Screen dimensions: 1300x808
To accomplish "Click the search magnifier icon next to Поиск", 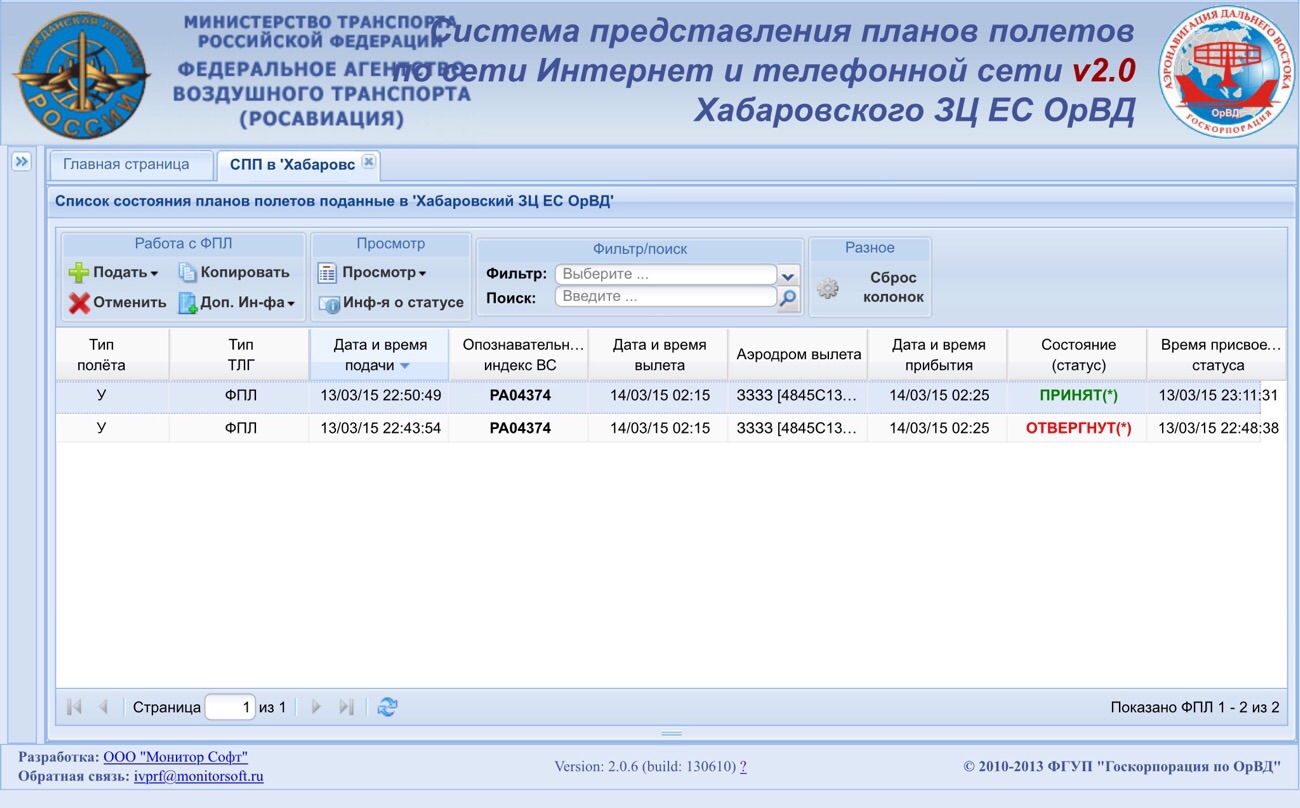I will (x=788, y=298).
